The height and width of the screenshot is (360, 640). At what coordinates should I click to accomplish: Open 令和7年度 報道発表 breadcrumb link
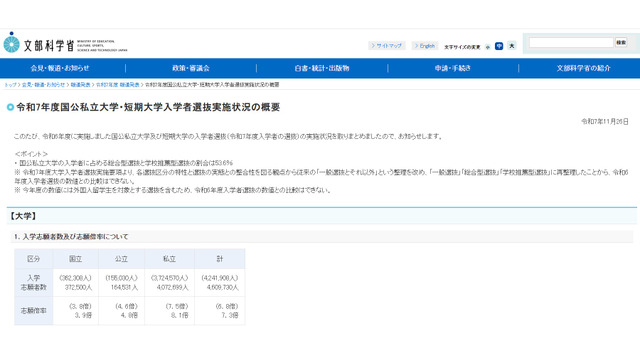(x=118, y=84)
